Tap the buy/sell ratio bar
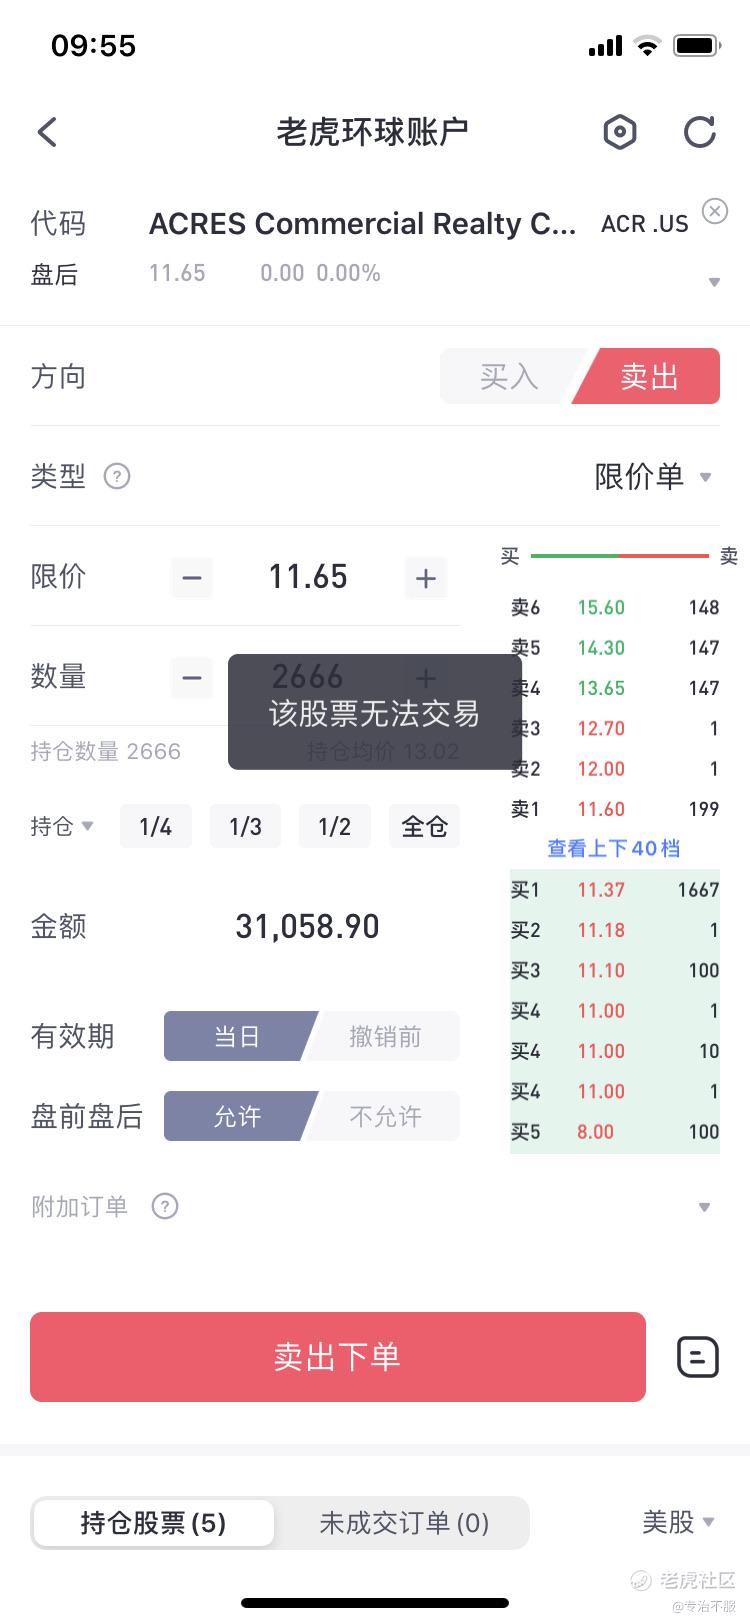Screen dimensions: 750x1624 [x=620, y=555]
